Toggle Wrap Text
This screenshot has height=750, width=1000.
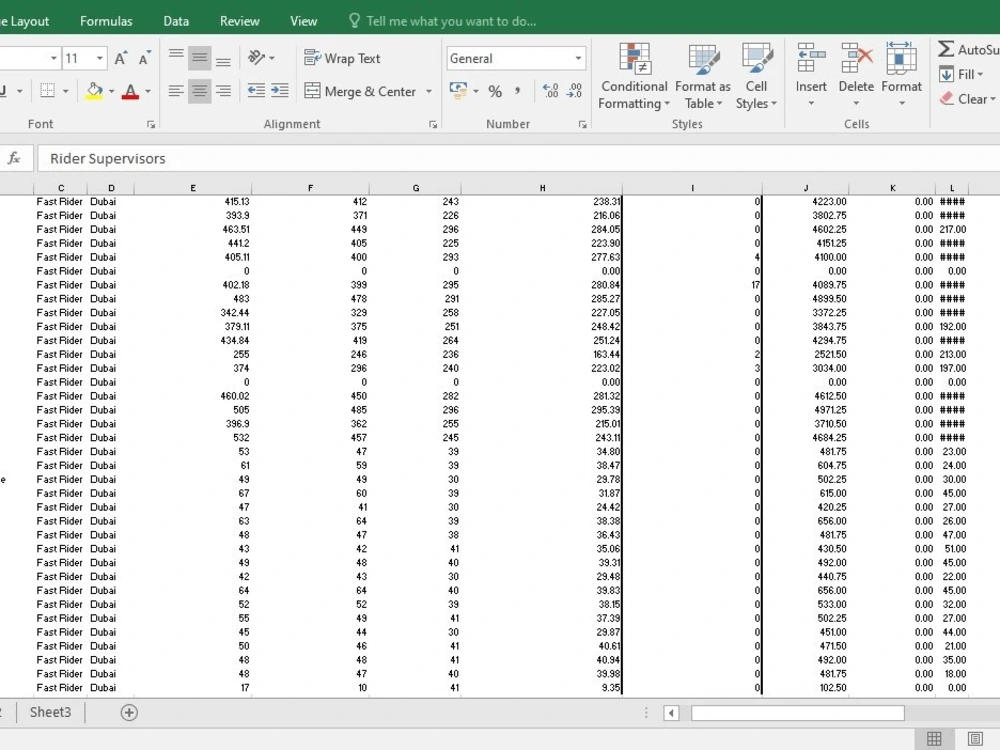[342, 58]
